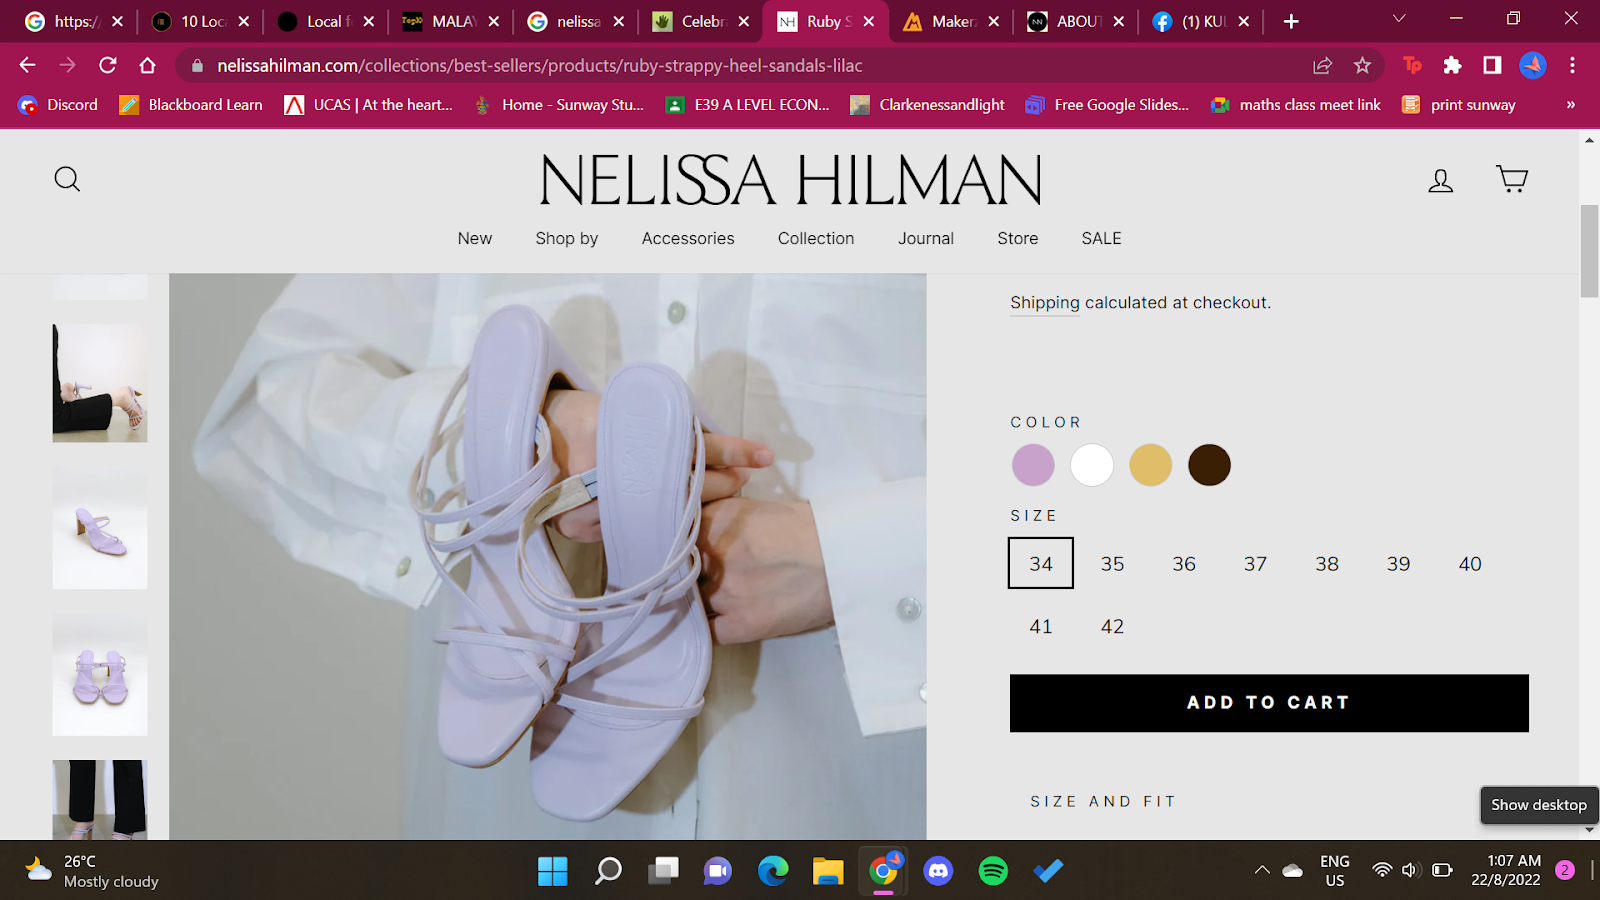The image size is (1600, 900).
Task: Choose the lilac color swatch
Action: pyautogui.click(x=1033, y=465)
